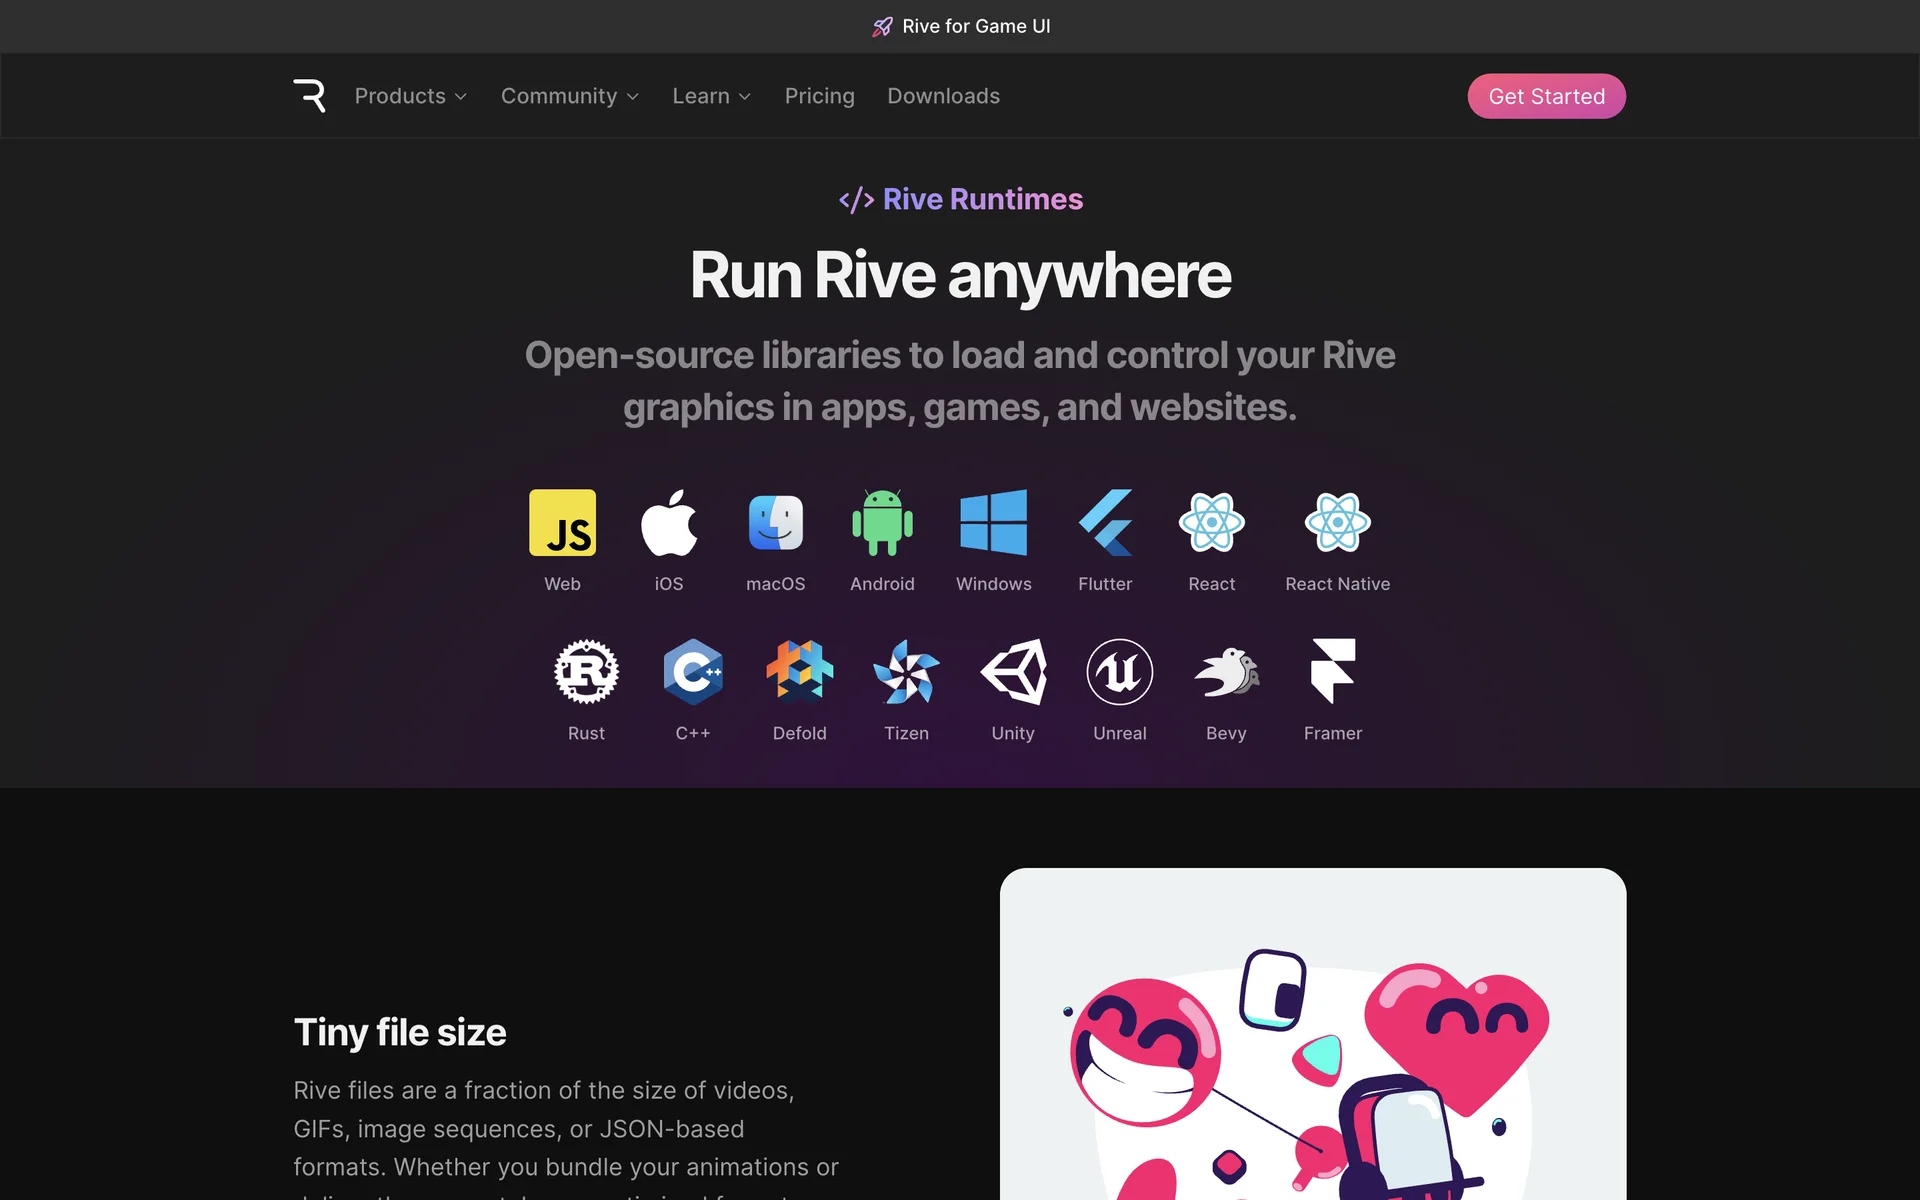Expand the Community dropdown menu

pyautogui.click(x=569, y=96)
